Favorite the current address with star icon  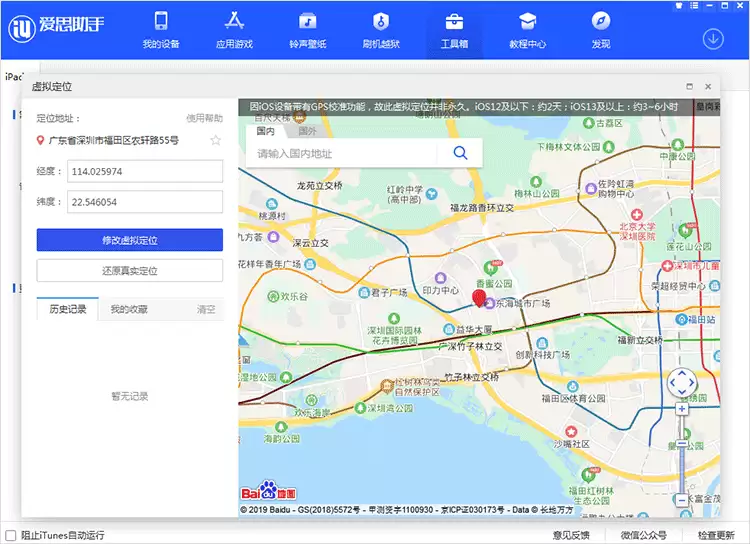[216, 140]
